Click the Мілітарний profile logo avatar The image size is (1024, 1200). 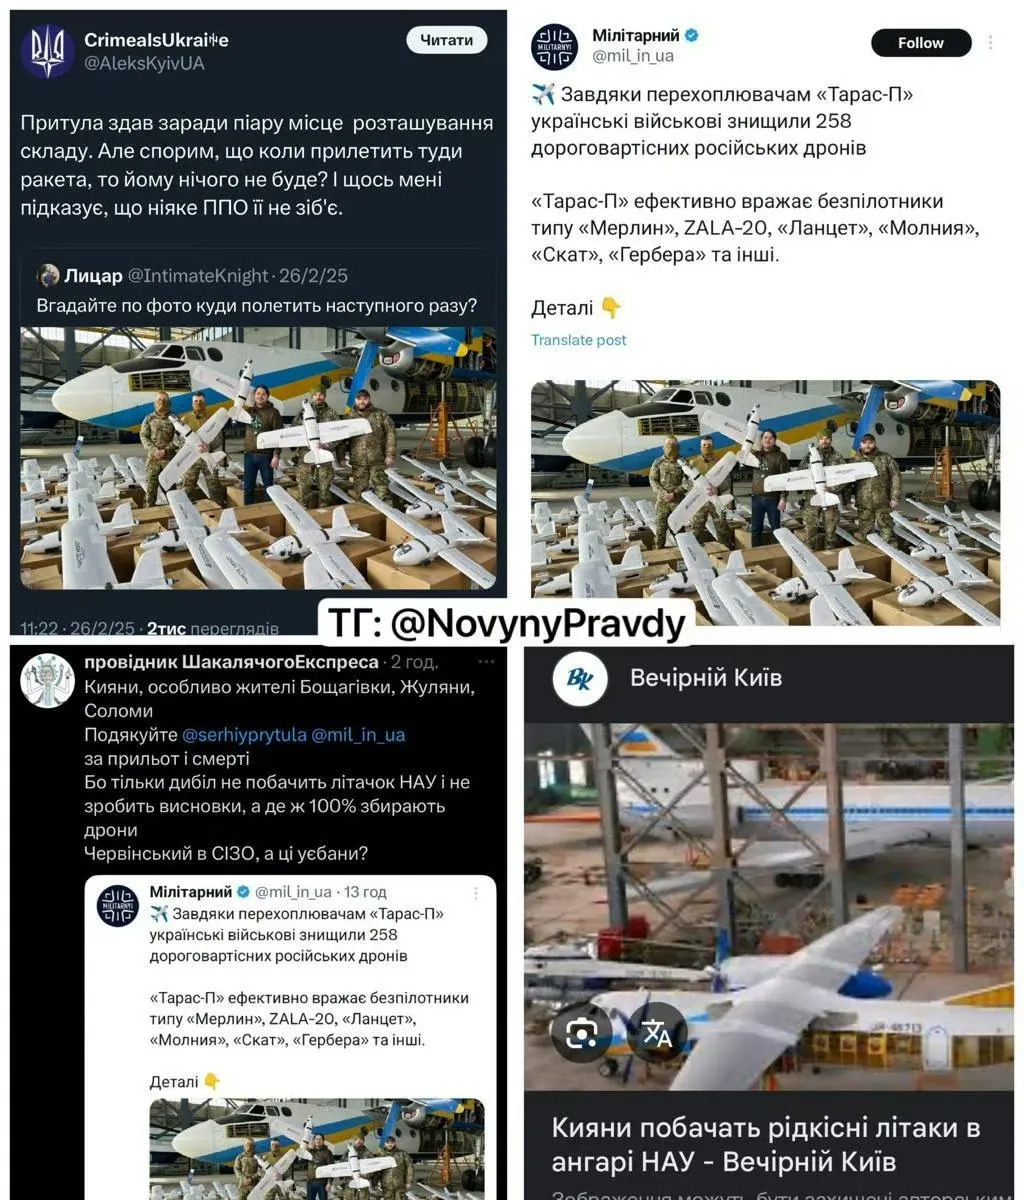pos(555,46)
